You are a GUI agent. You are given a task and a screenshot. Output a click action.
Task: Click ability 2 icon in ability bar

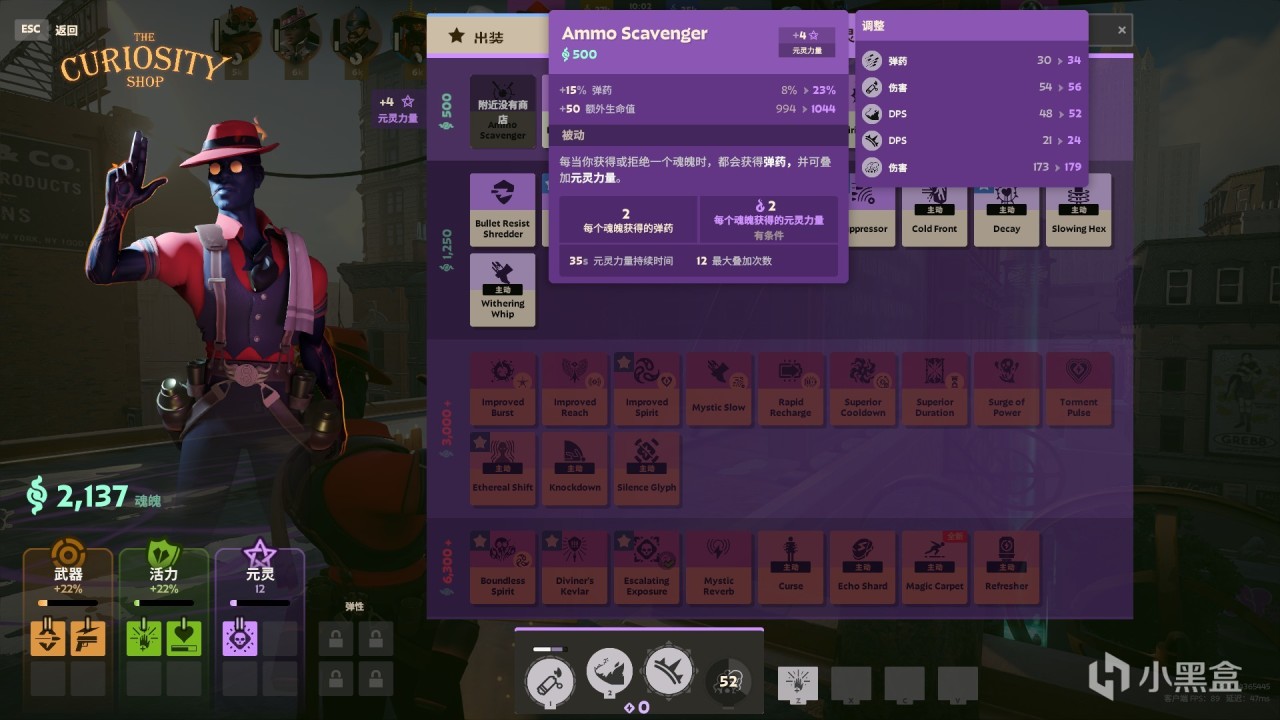click(x=610, y=673)
